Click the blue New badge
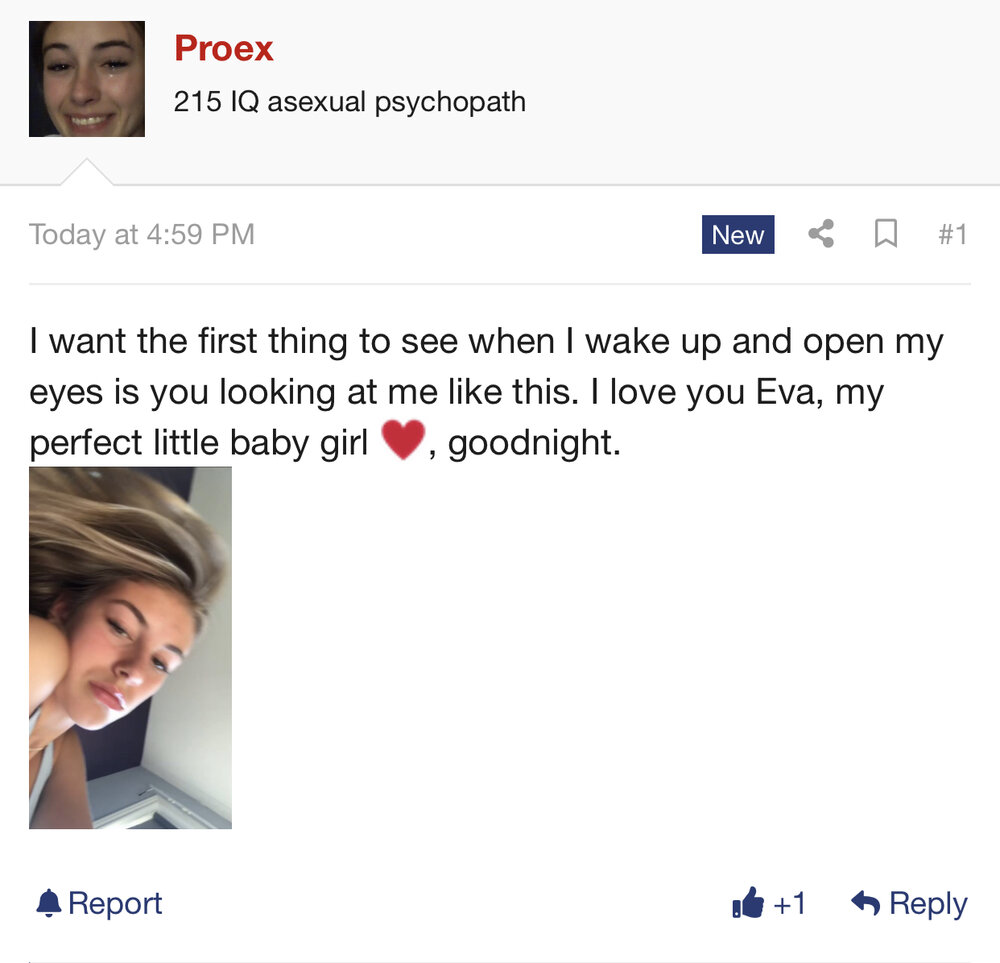This screenshot has width=1000, height=963. pos(738,235)
